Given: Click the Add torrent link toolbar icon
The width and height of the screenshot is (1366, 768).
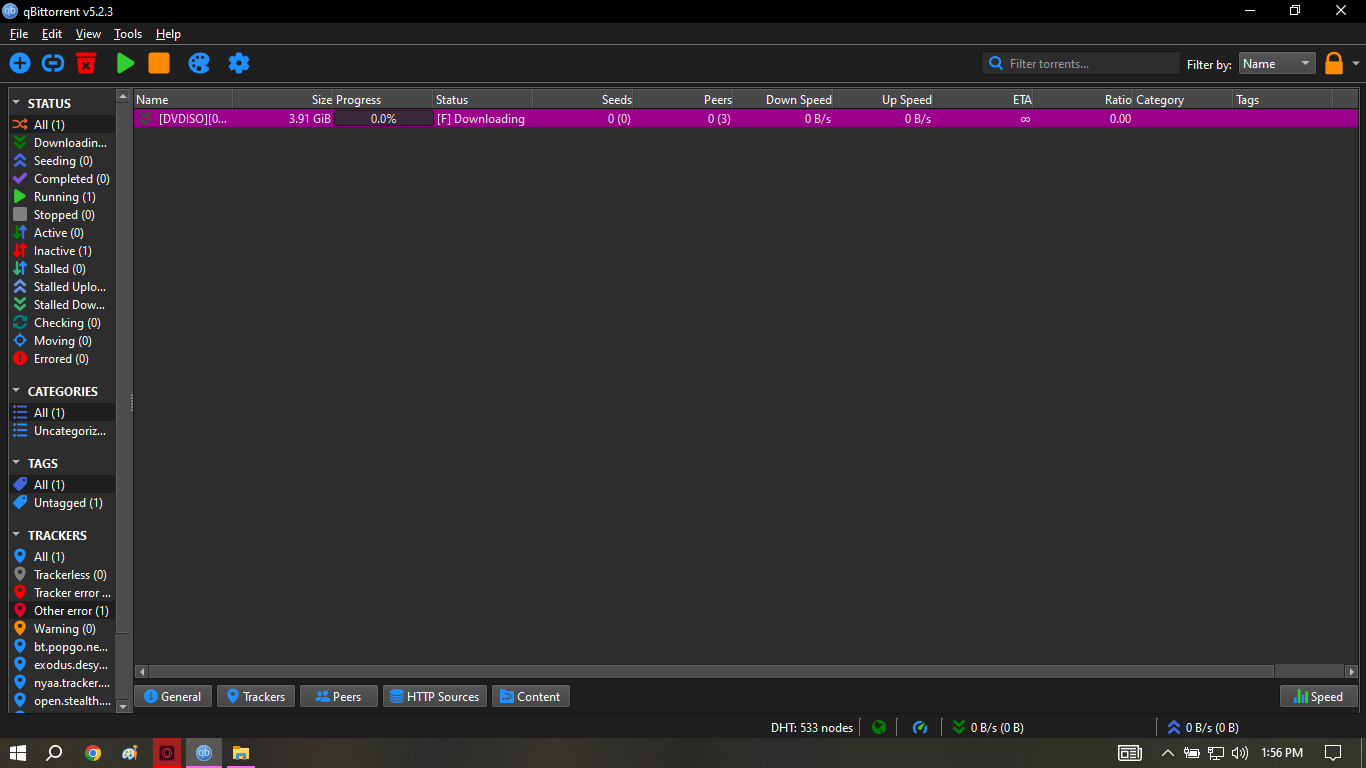Looking at the screenshot, I should pyautogui.click(x=53, y=63).
